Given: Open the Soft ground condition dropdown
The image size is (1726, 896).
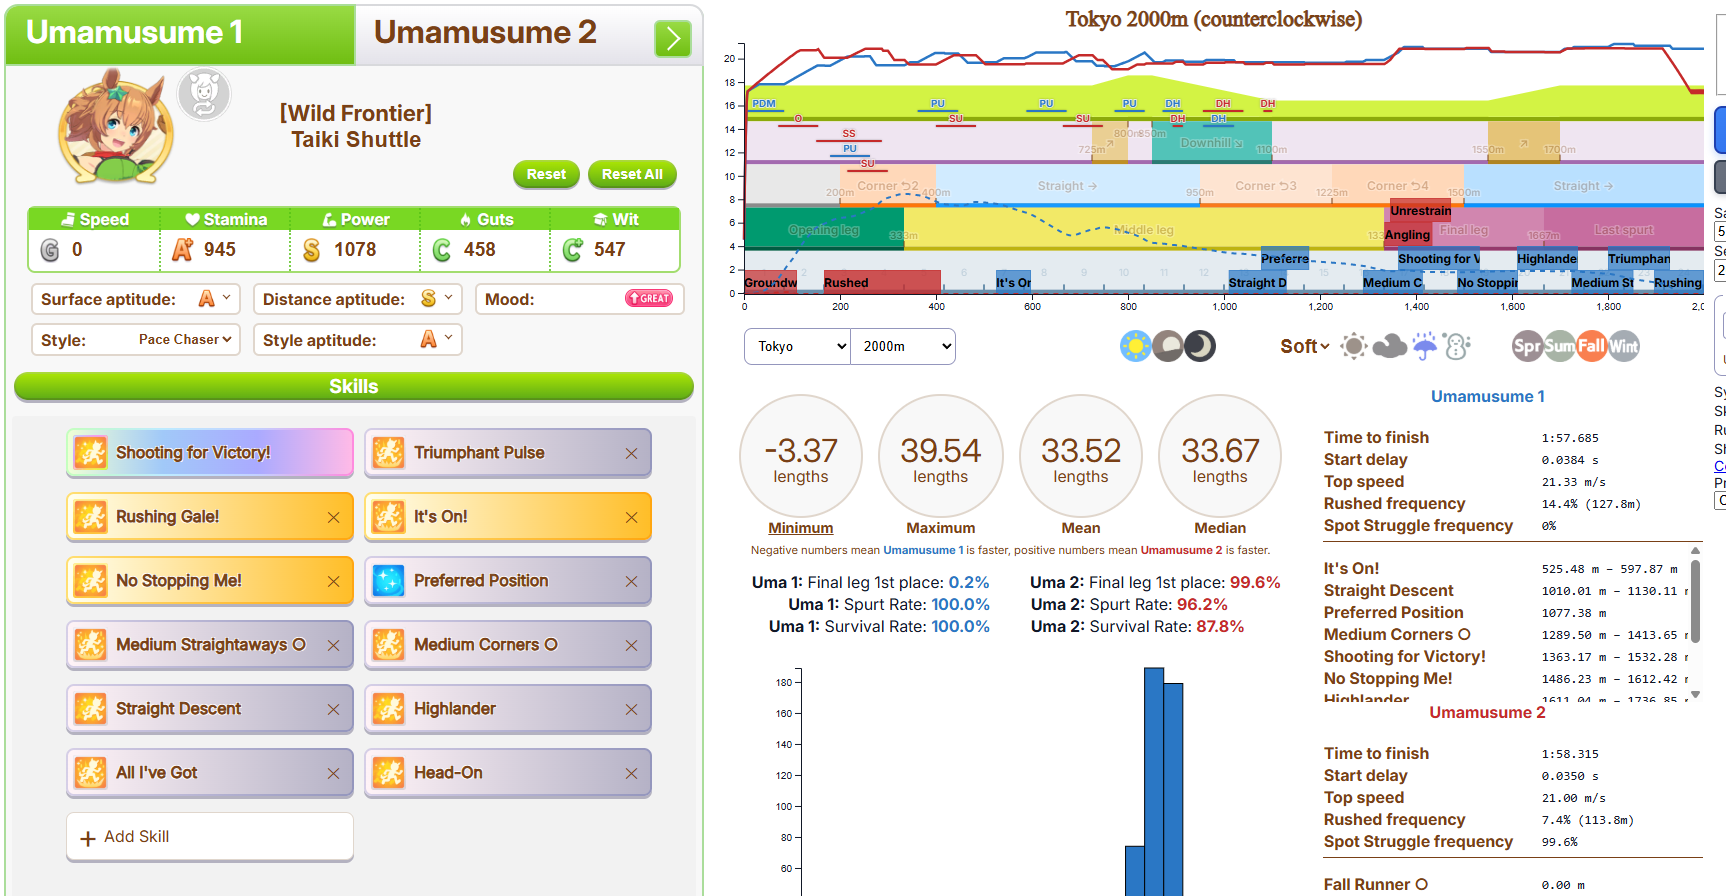Looking at the screenshot, I should 1305,346.
